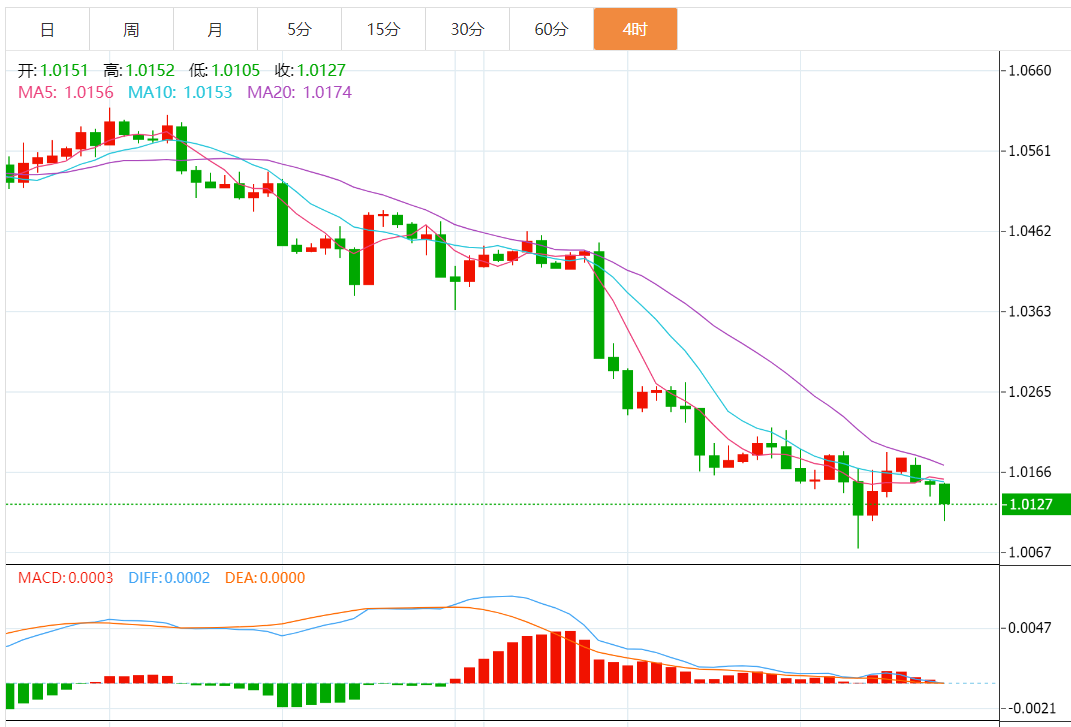Click the 1.0561 price axis label
The height and width of the screenshot is (727, 1071).
pyautogui.click(x=1030, y=151)
